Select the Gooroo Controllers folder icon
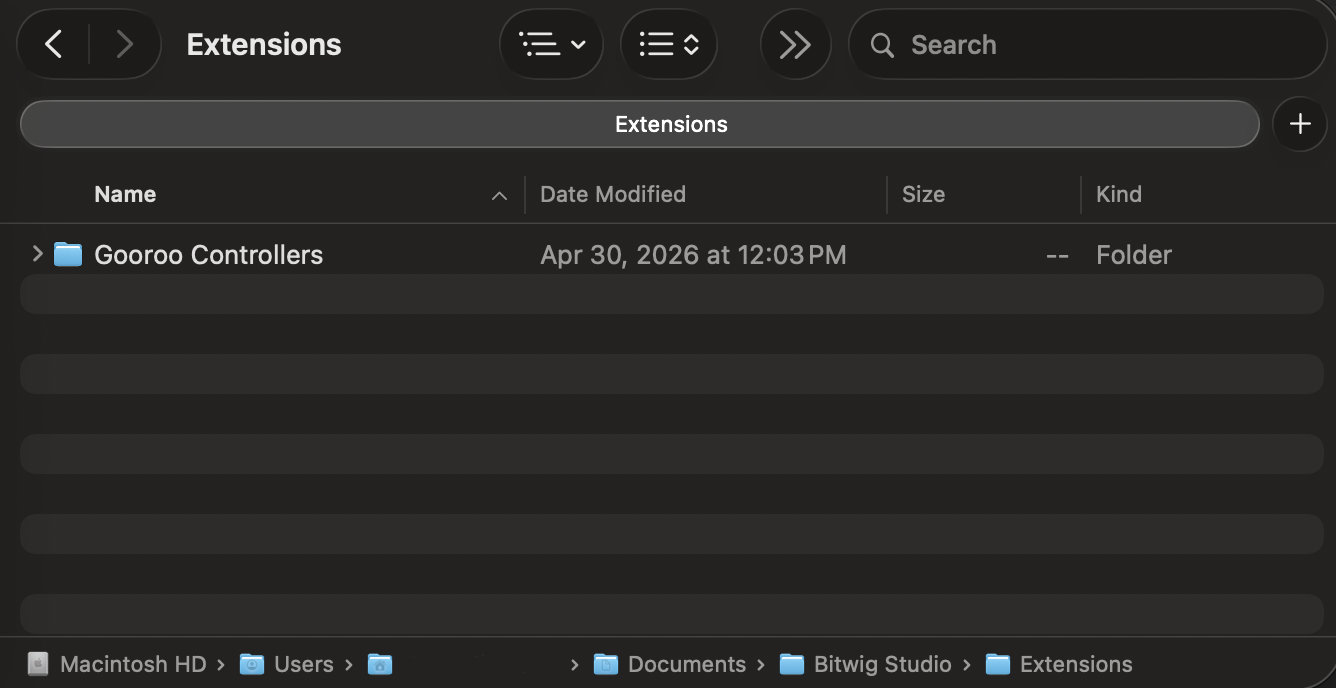The height and width of the screenshot is (688, 1336). 68,254
